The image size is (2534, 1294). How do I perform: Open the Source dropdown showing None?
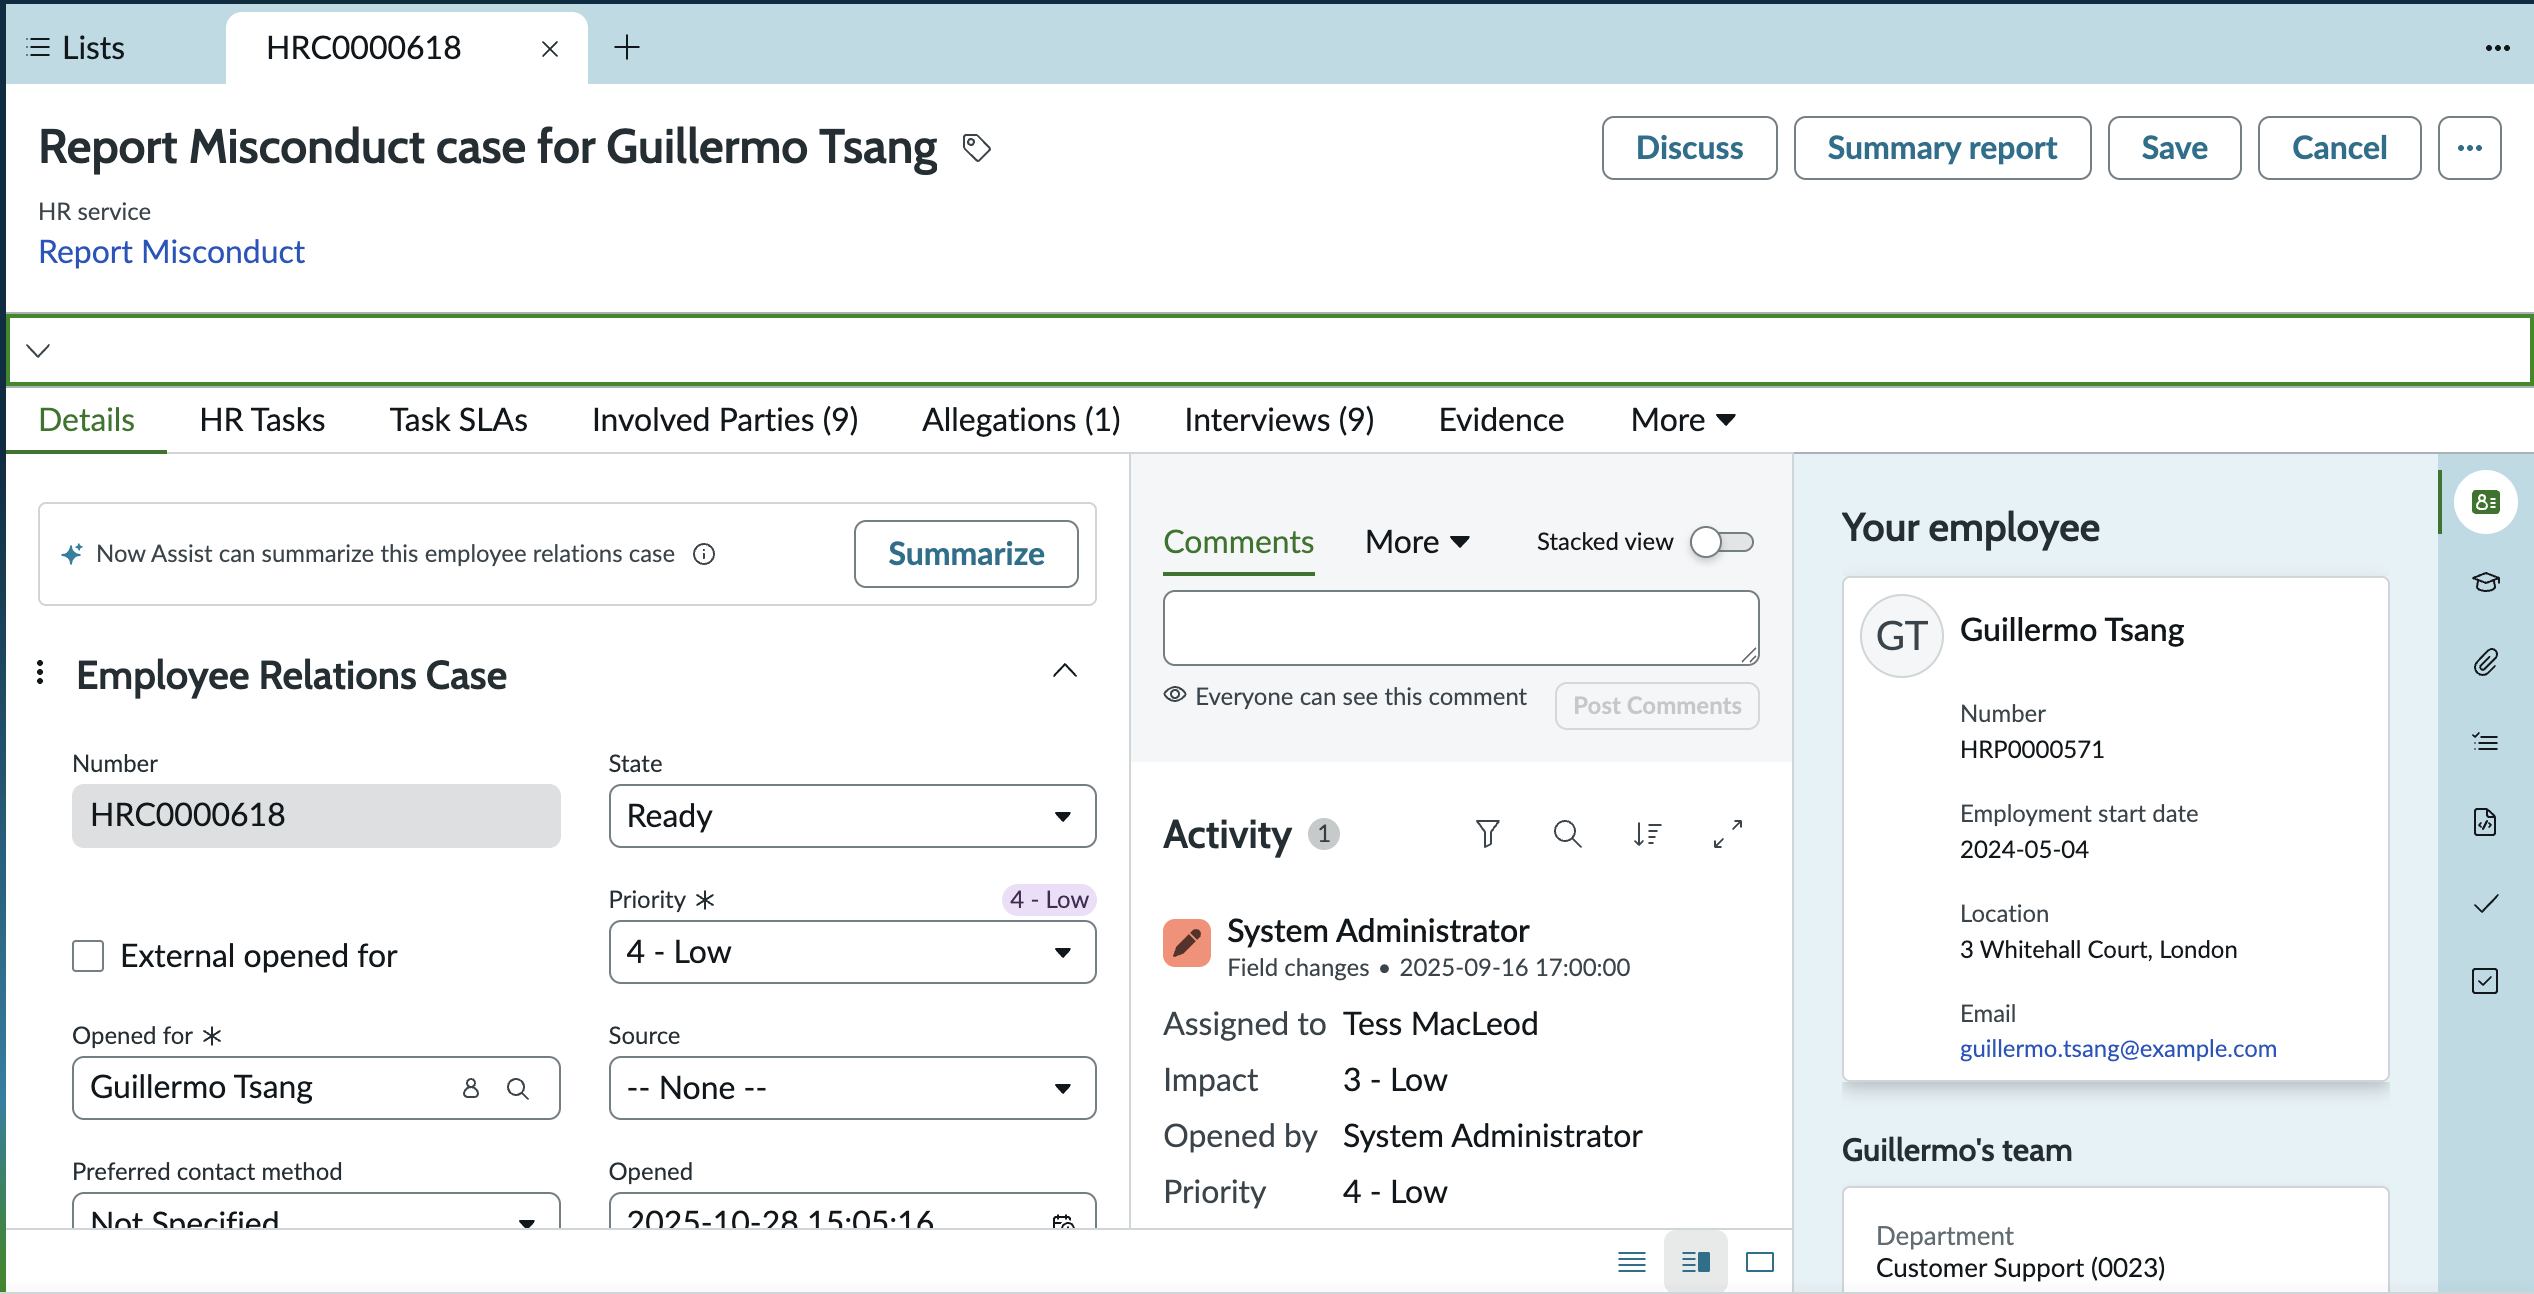852,1088
